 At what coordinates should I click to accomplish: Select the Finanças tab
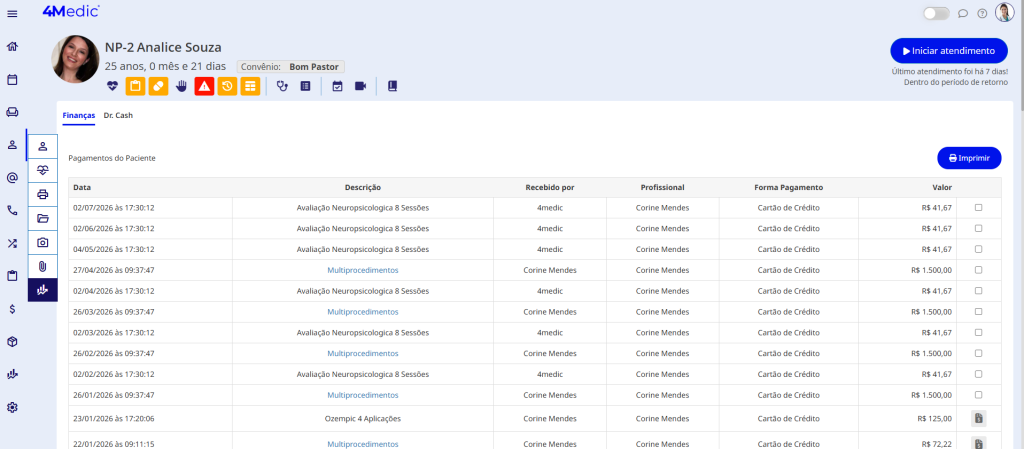click(79, 115)
